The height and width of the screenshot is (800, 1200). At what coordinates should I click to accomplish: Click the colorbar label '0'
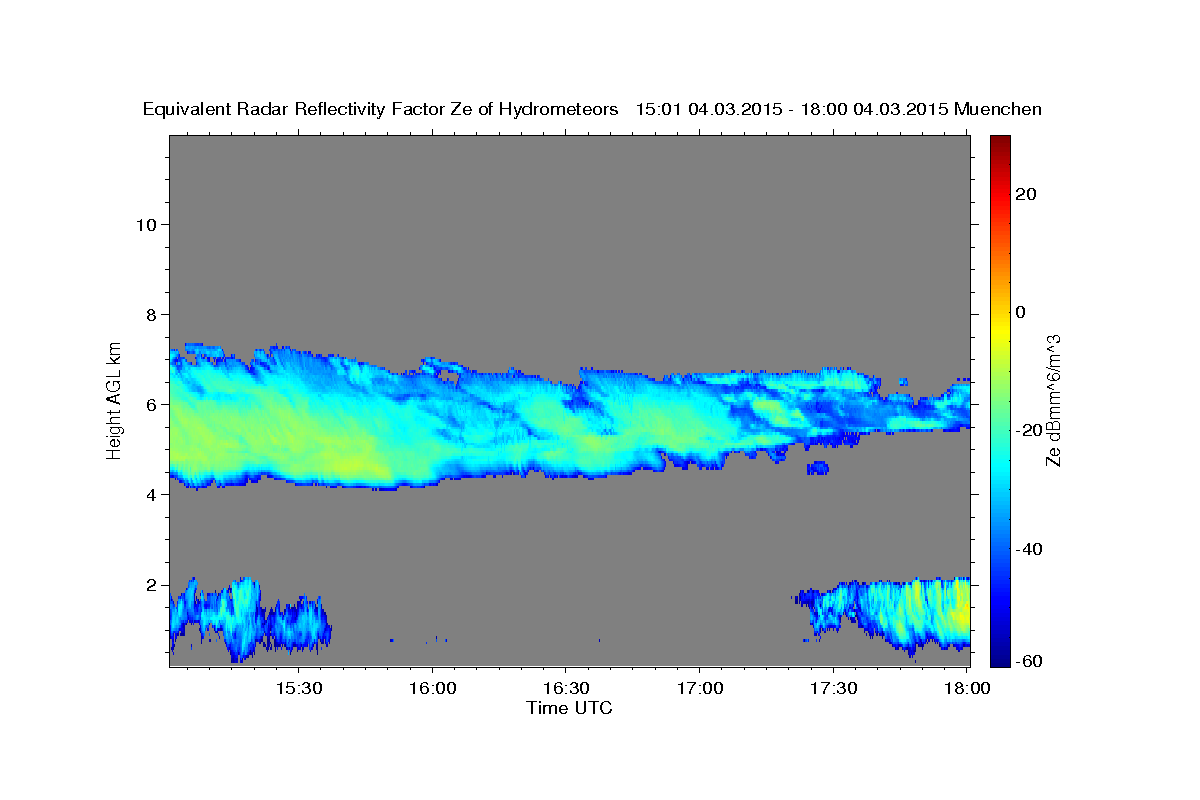pyautogui.click(x=1021, y=312)
